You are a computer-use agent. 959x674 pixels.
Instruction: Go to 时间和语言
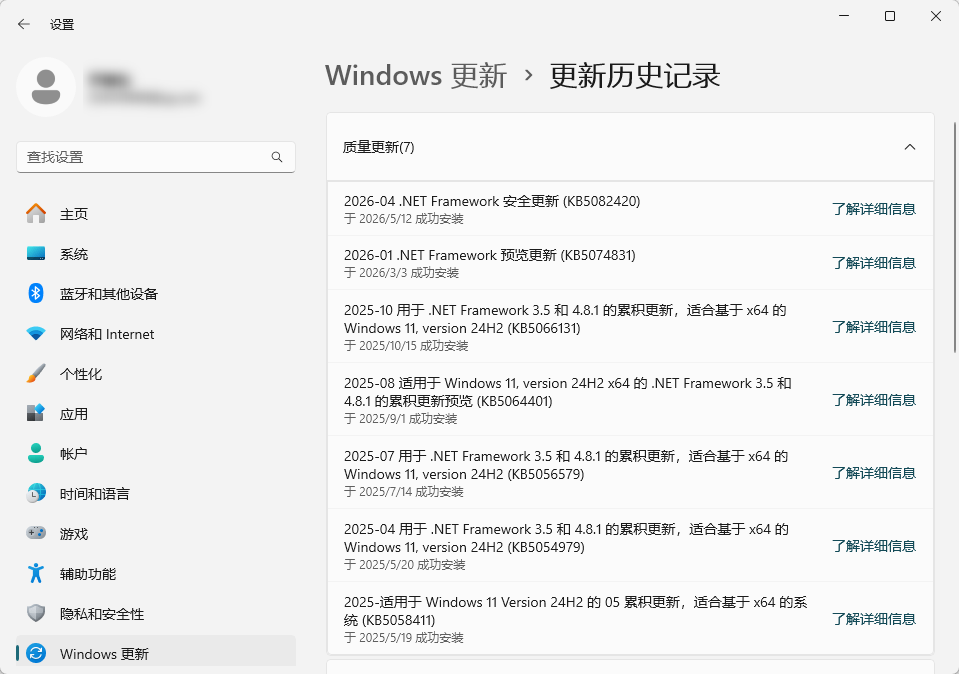click(156, 494)
